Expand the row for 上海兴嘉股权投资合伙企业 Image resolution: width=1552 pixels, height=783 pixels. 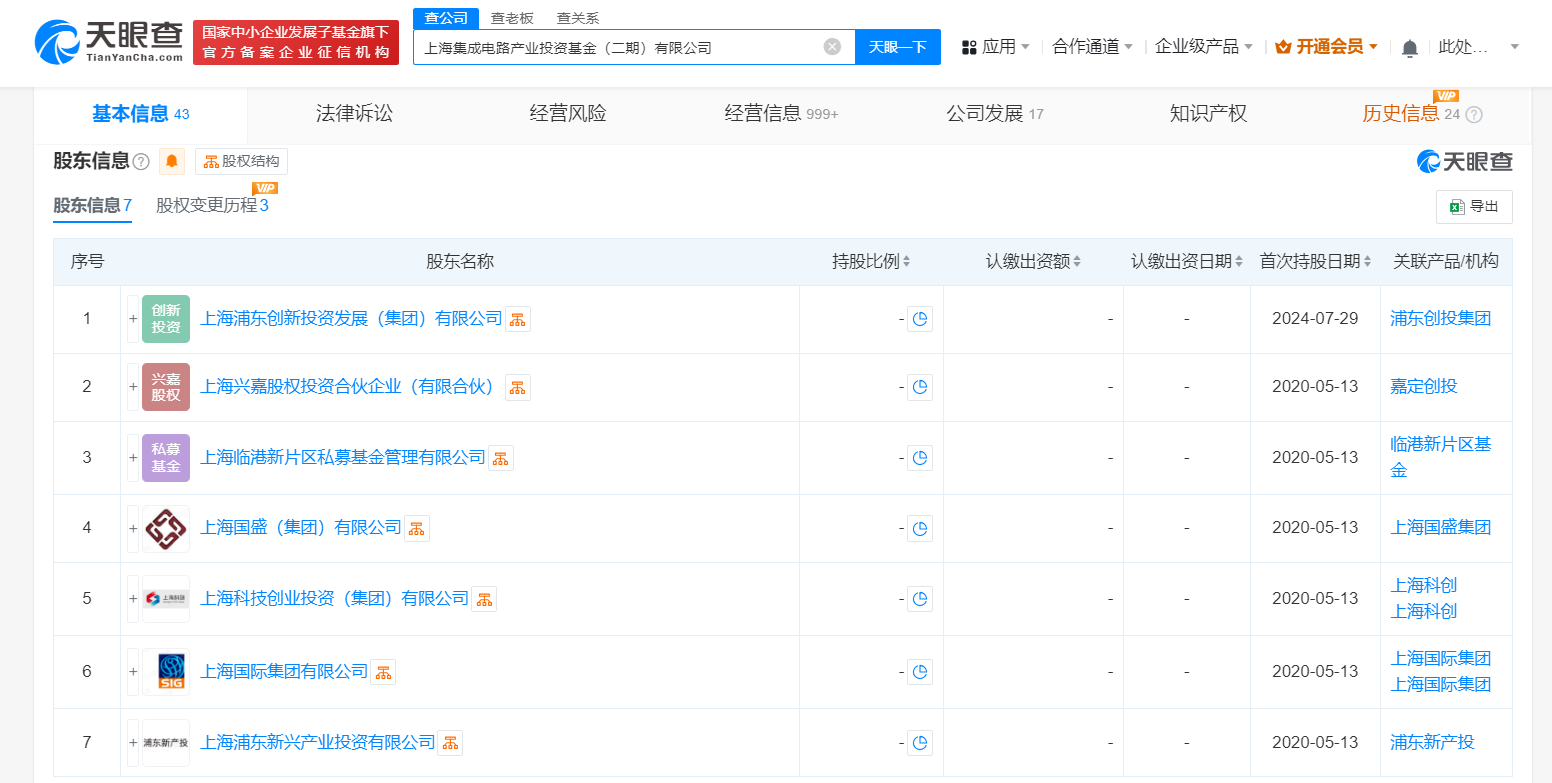[x=132, y=387]
